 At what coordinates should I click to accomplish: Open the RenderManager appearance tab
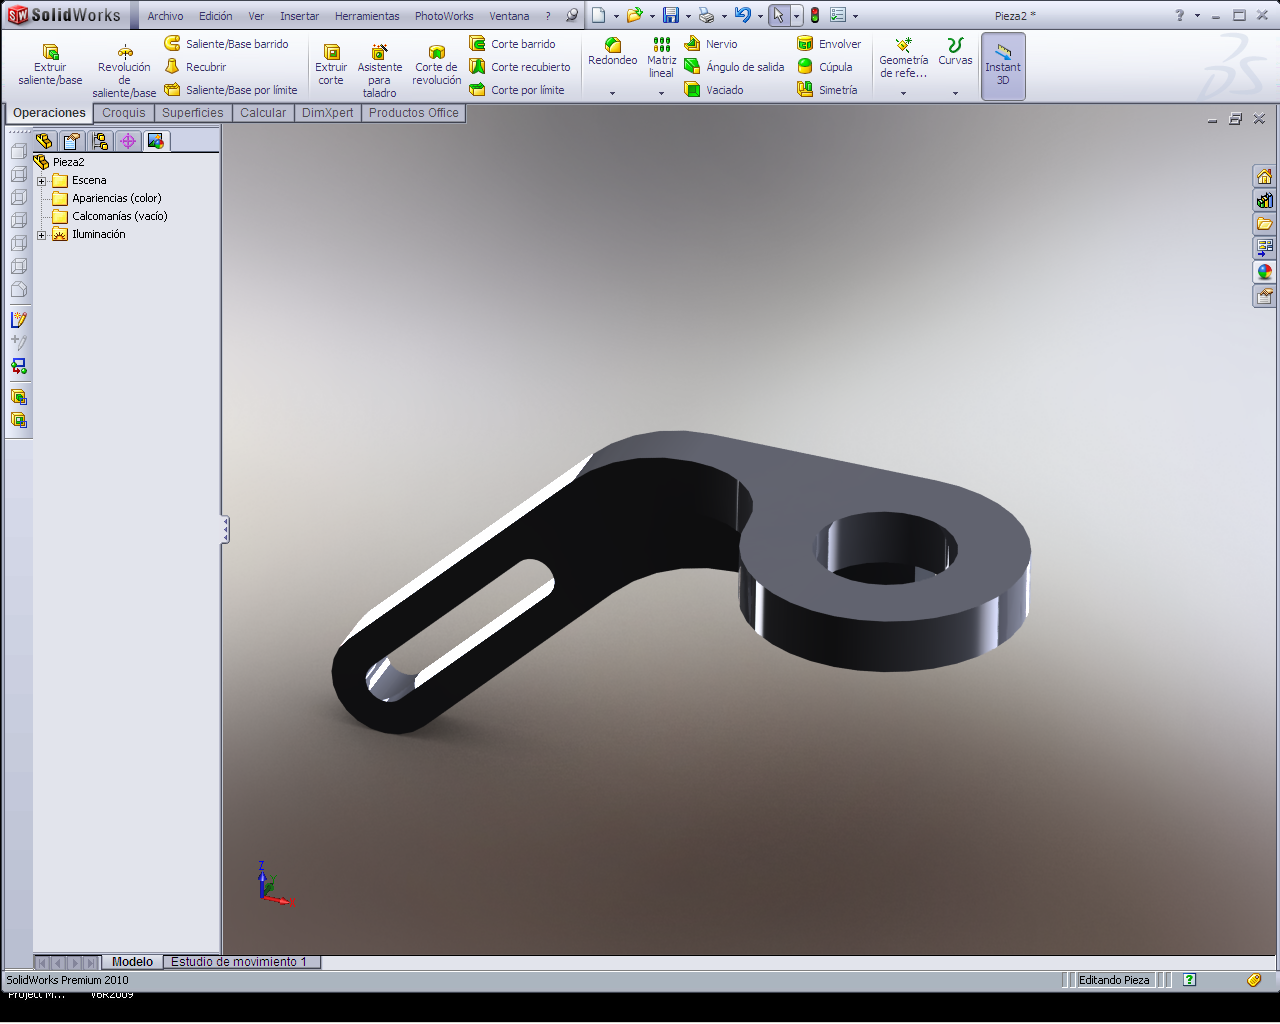click(156, 141)
